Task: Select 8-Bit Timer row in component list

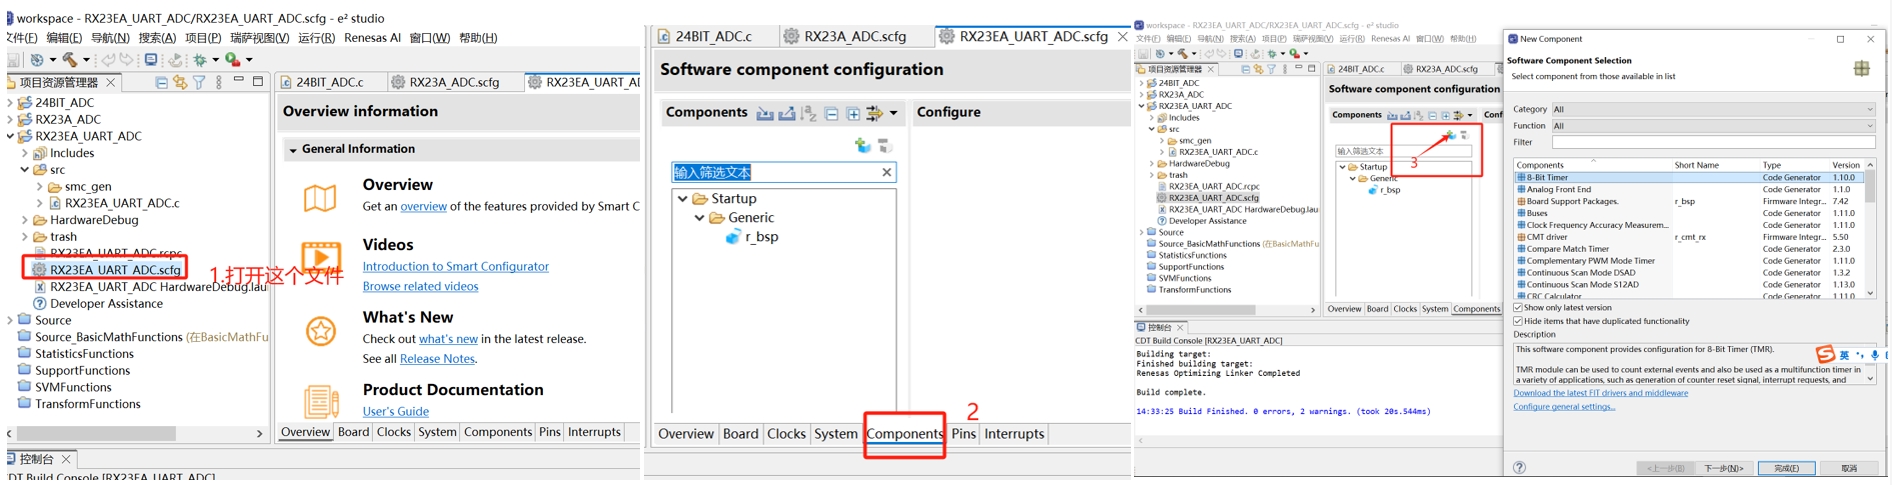Action: (1688, 177)
